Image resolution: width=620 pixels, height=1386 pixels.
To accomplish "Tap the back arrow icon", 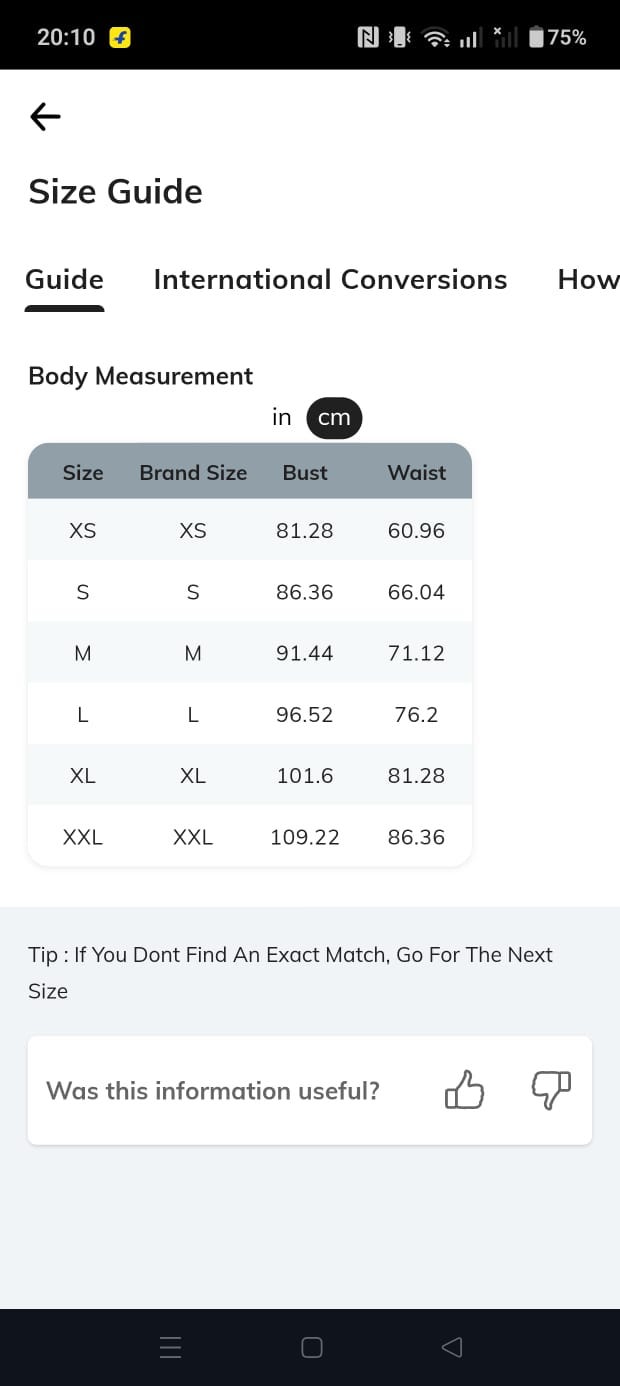I will [45, 117].
